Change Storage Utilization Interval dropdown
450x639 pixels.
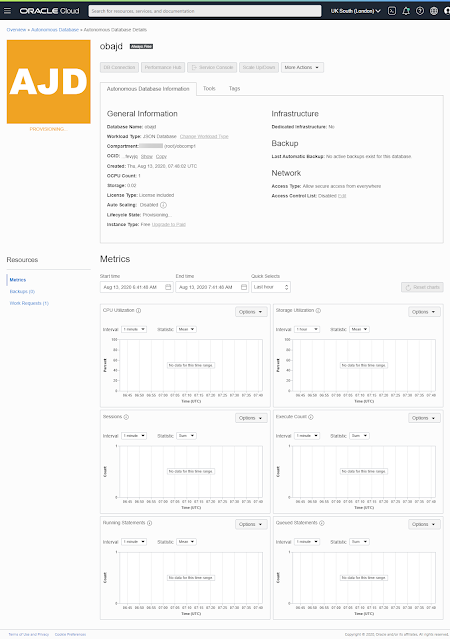pos(307,329)
